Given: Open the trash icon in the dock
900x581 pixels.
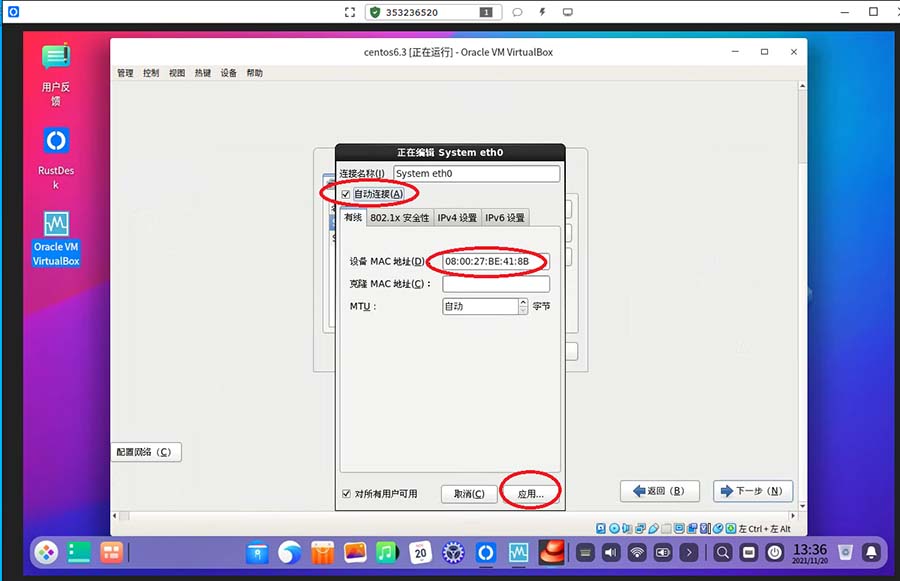Looking at the screenshot, I should tap(845, 553).
